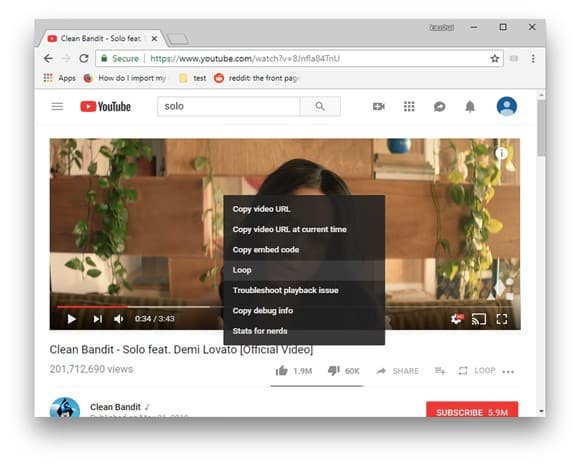Add video to a playlist icon
The height and width of the screenshot is (465, 580).
point(440,371)
